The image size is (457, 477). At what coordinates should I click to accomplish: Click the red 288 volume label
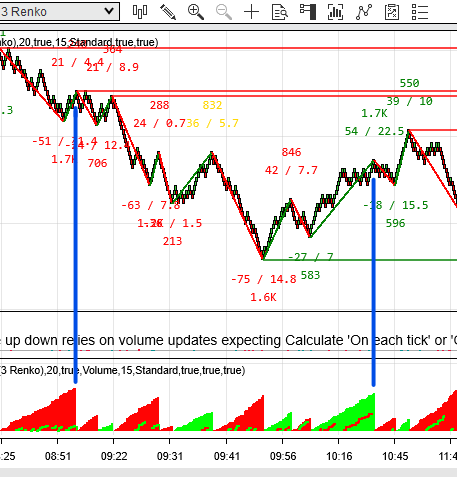160,105
